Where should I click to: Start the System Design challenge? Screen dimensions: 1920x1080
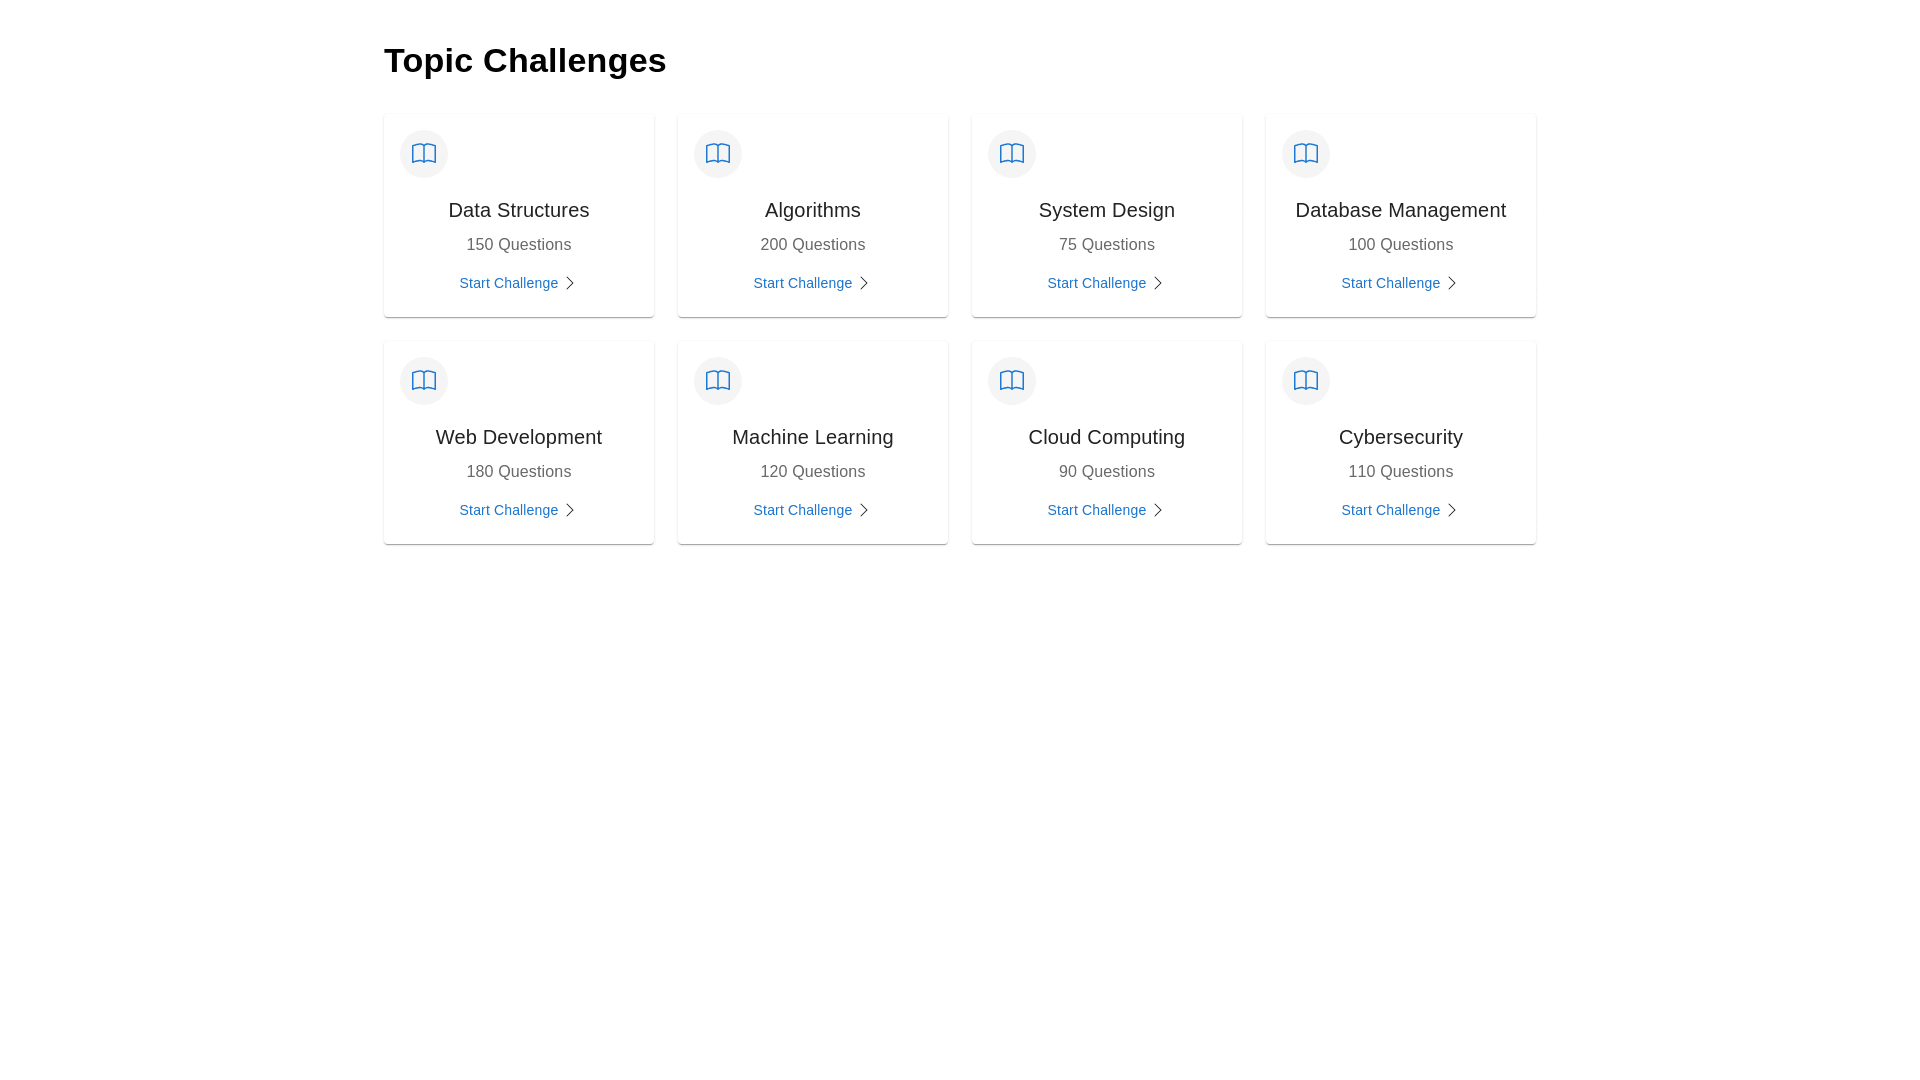pos(1096,283)
